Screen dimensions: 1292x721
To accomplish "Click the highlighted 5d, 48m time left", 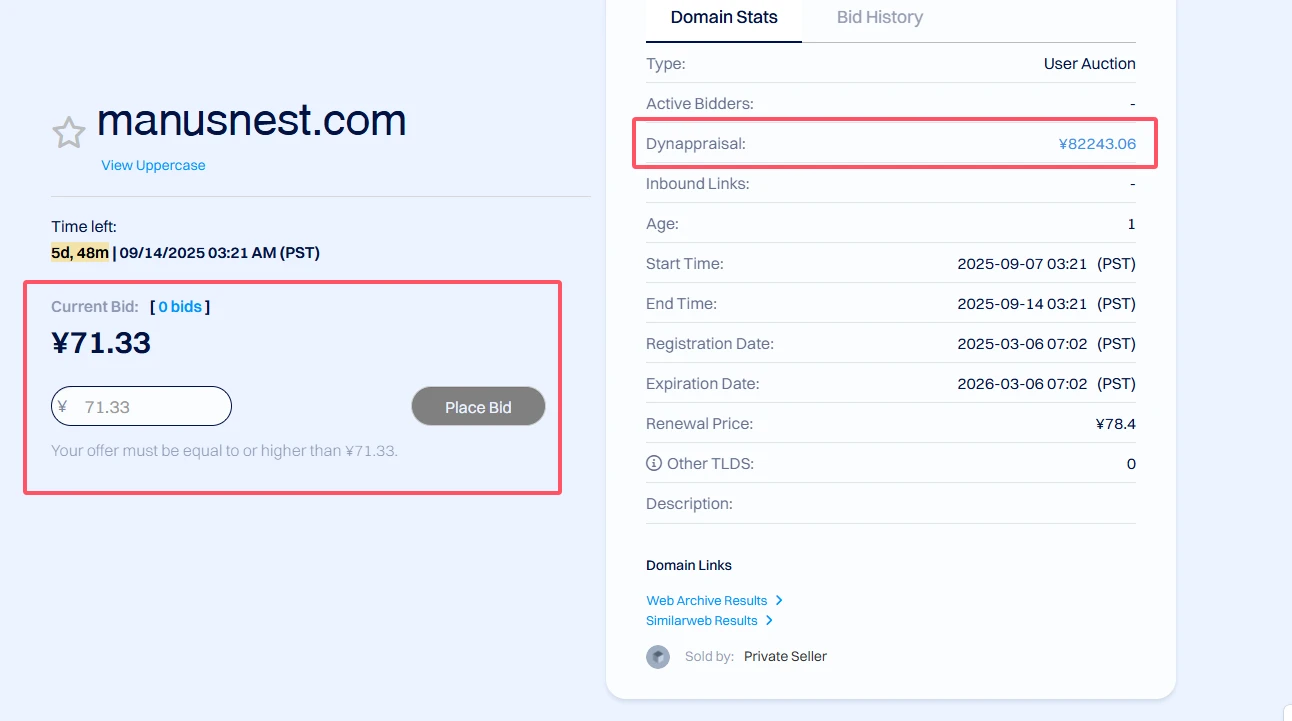I will 80,253.
